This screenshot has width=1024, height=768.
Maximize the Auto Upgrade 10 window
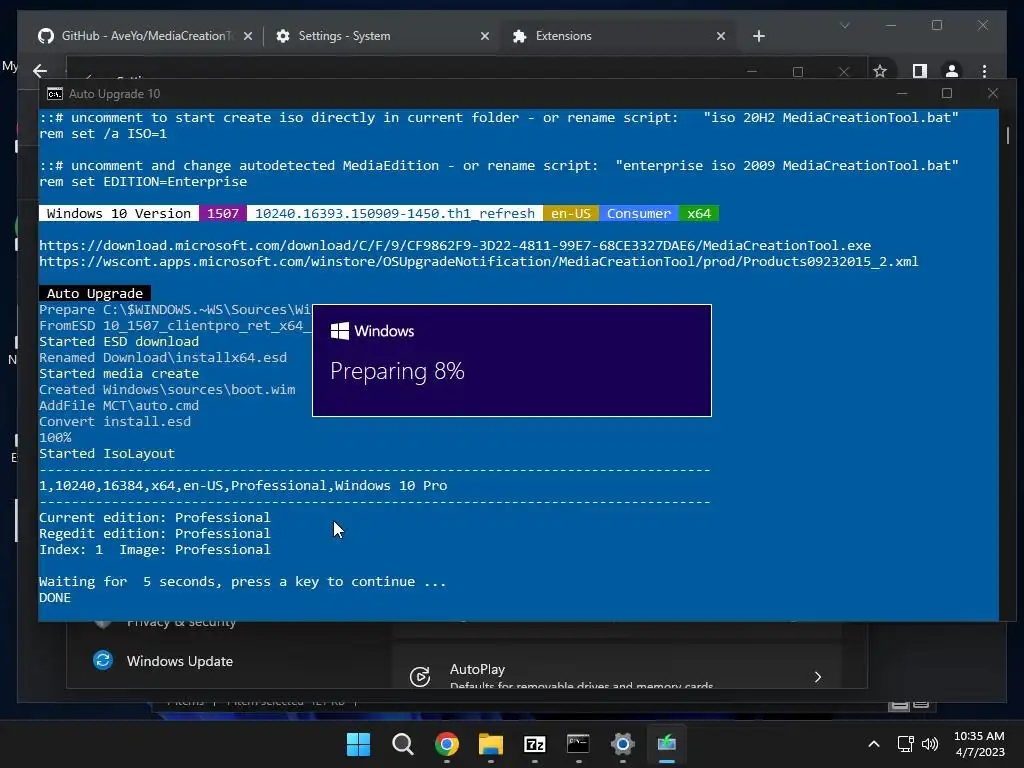pyautogui.click(x=946, y=93)
